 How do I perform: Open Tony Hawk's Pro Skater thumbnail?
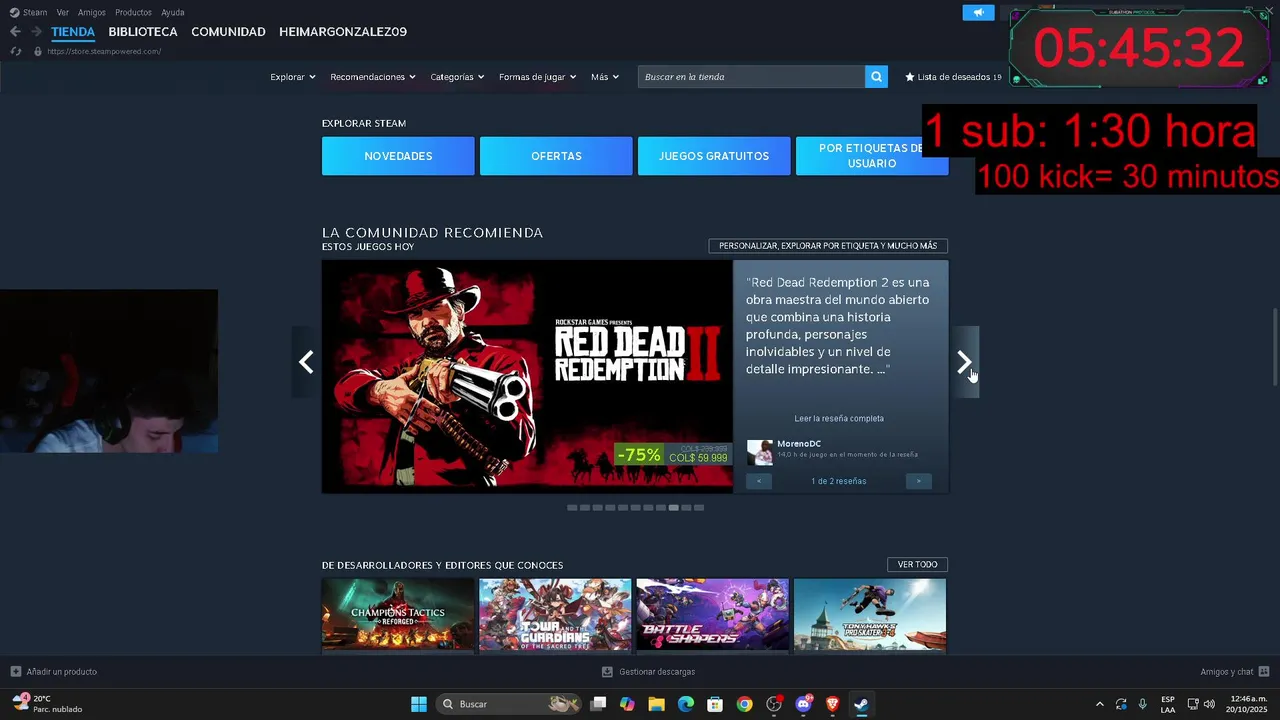click(870, 614)
